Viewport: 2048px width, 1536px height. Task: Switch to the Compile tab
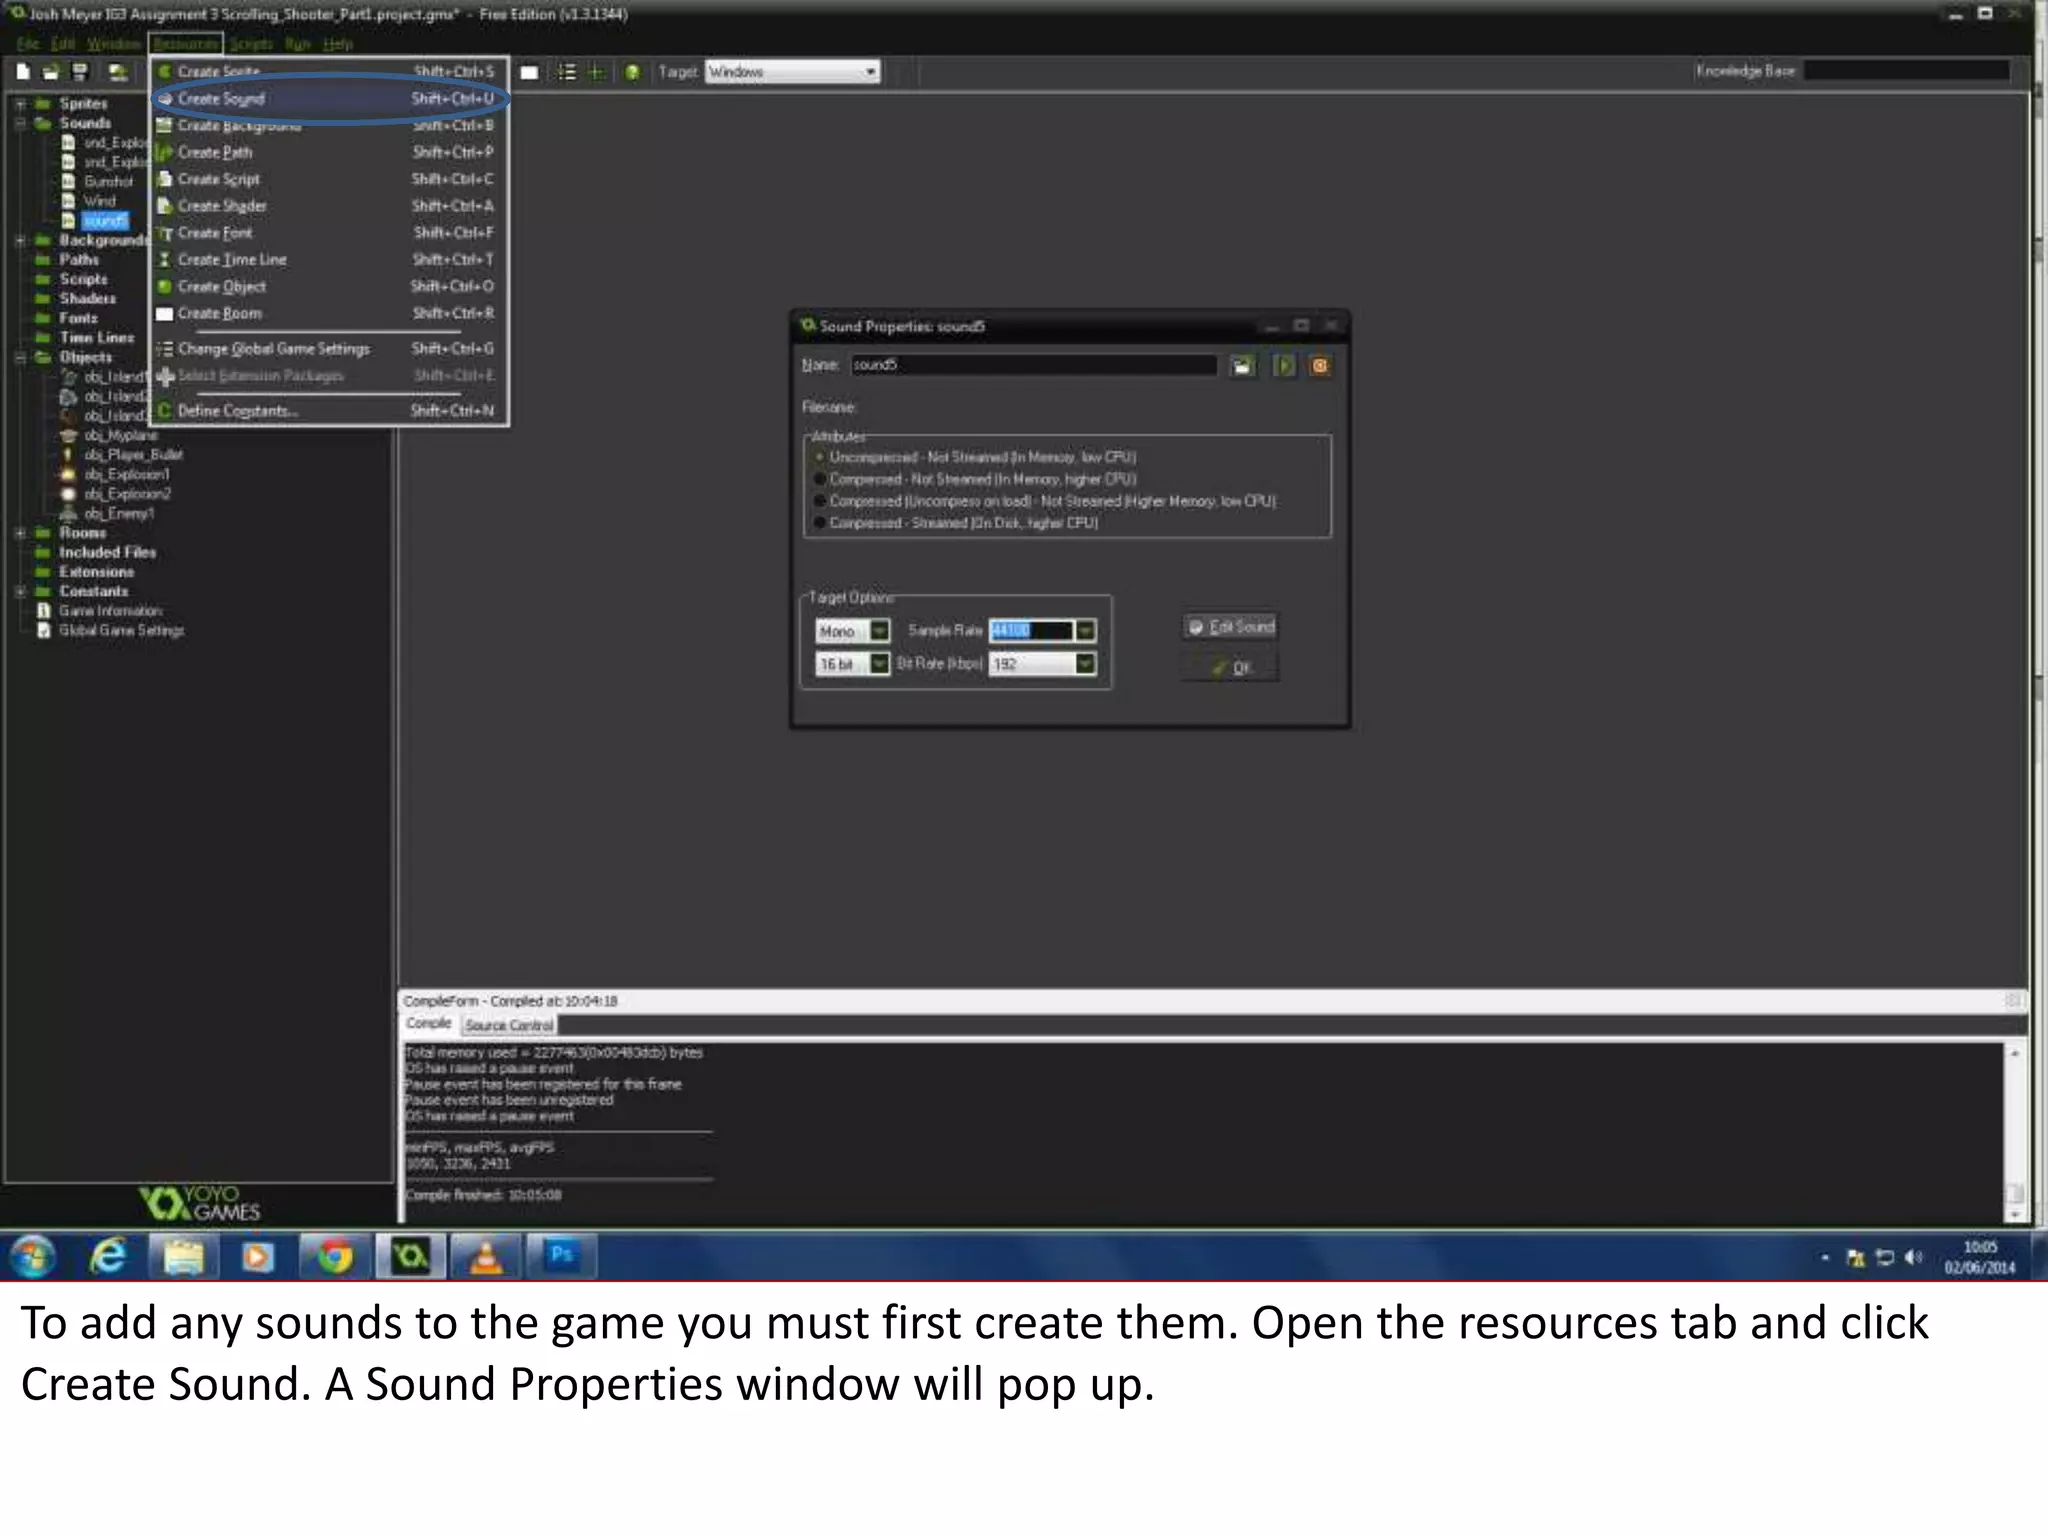click(x=429, y=1024)
